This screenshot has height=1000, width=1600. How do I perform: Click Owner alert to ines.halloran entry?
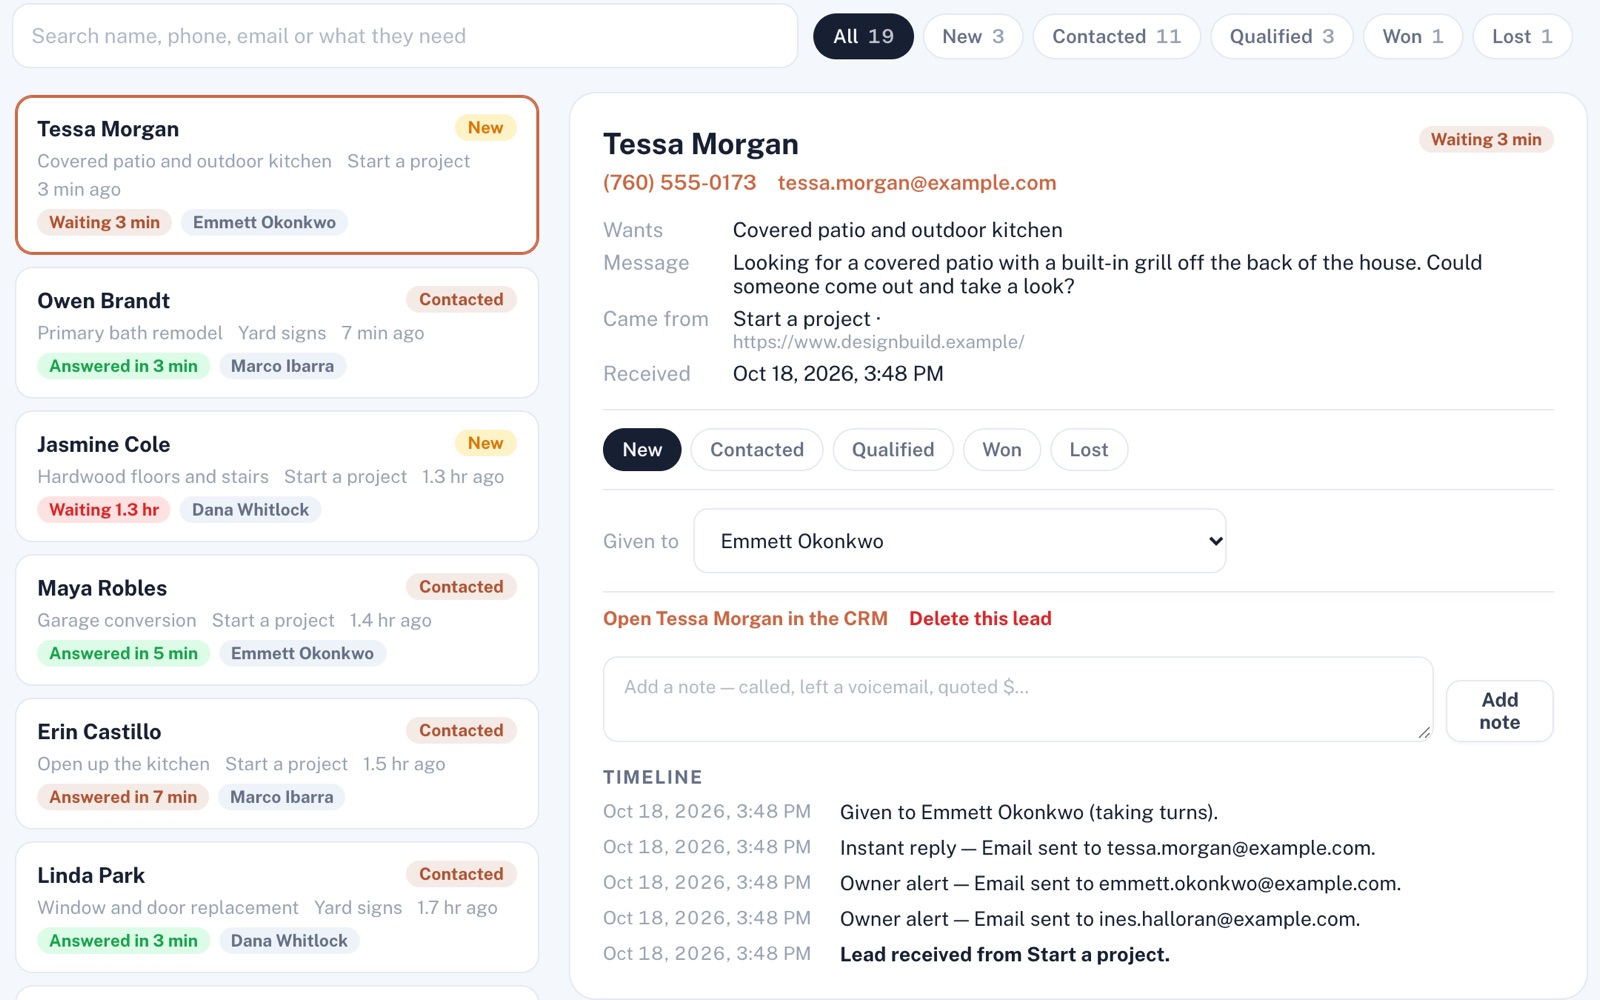point(1100,919)
